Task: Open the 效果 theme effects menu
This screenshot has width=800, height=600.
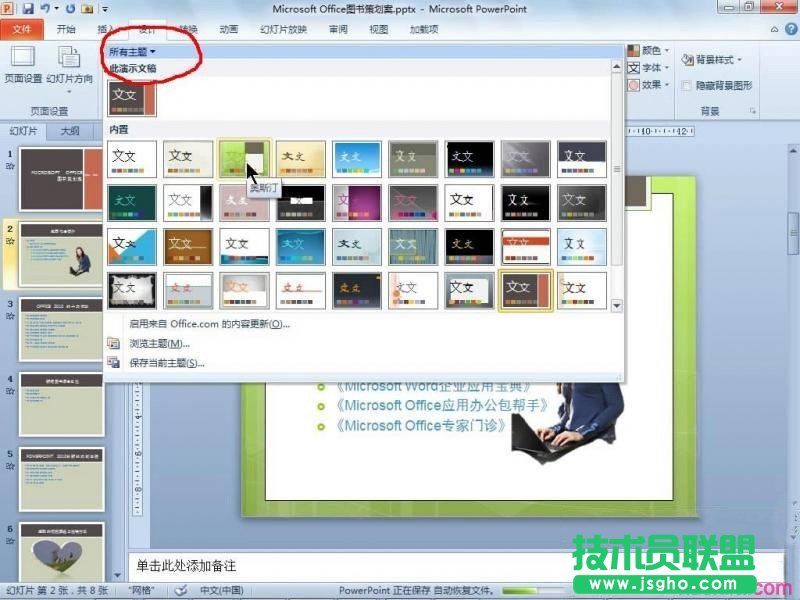Action: coord(649,85)
